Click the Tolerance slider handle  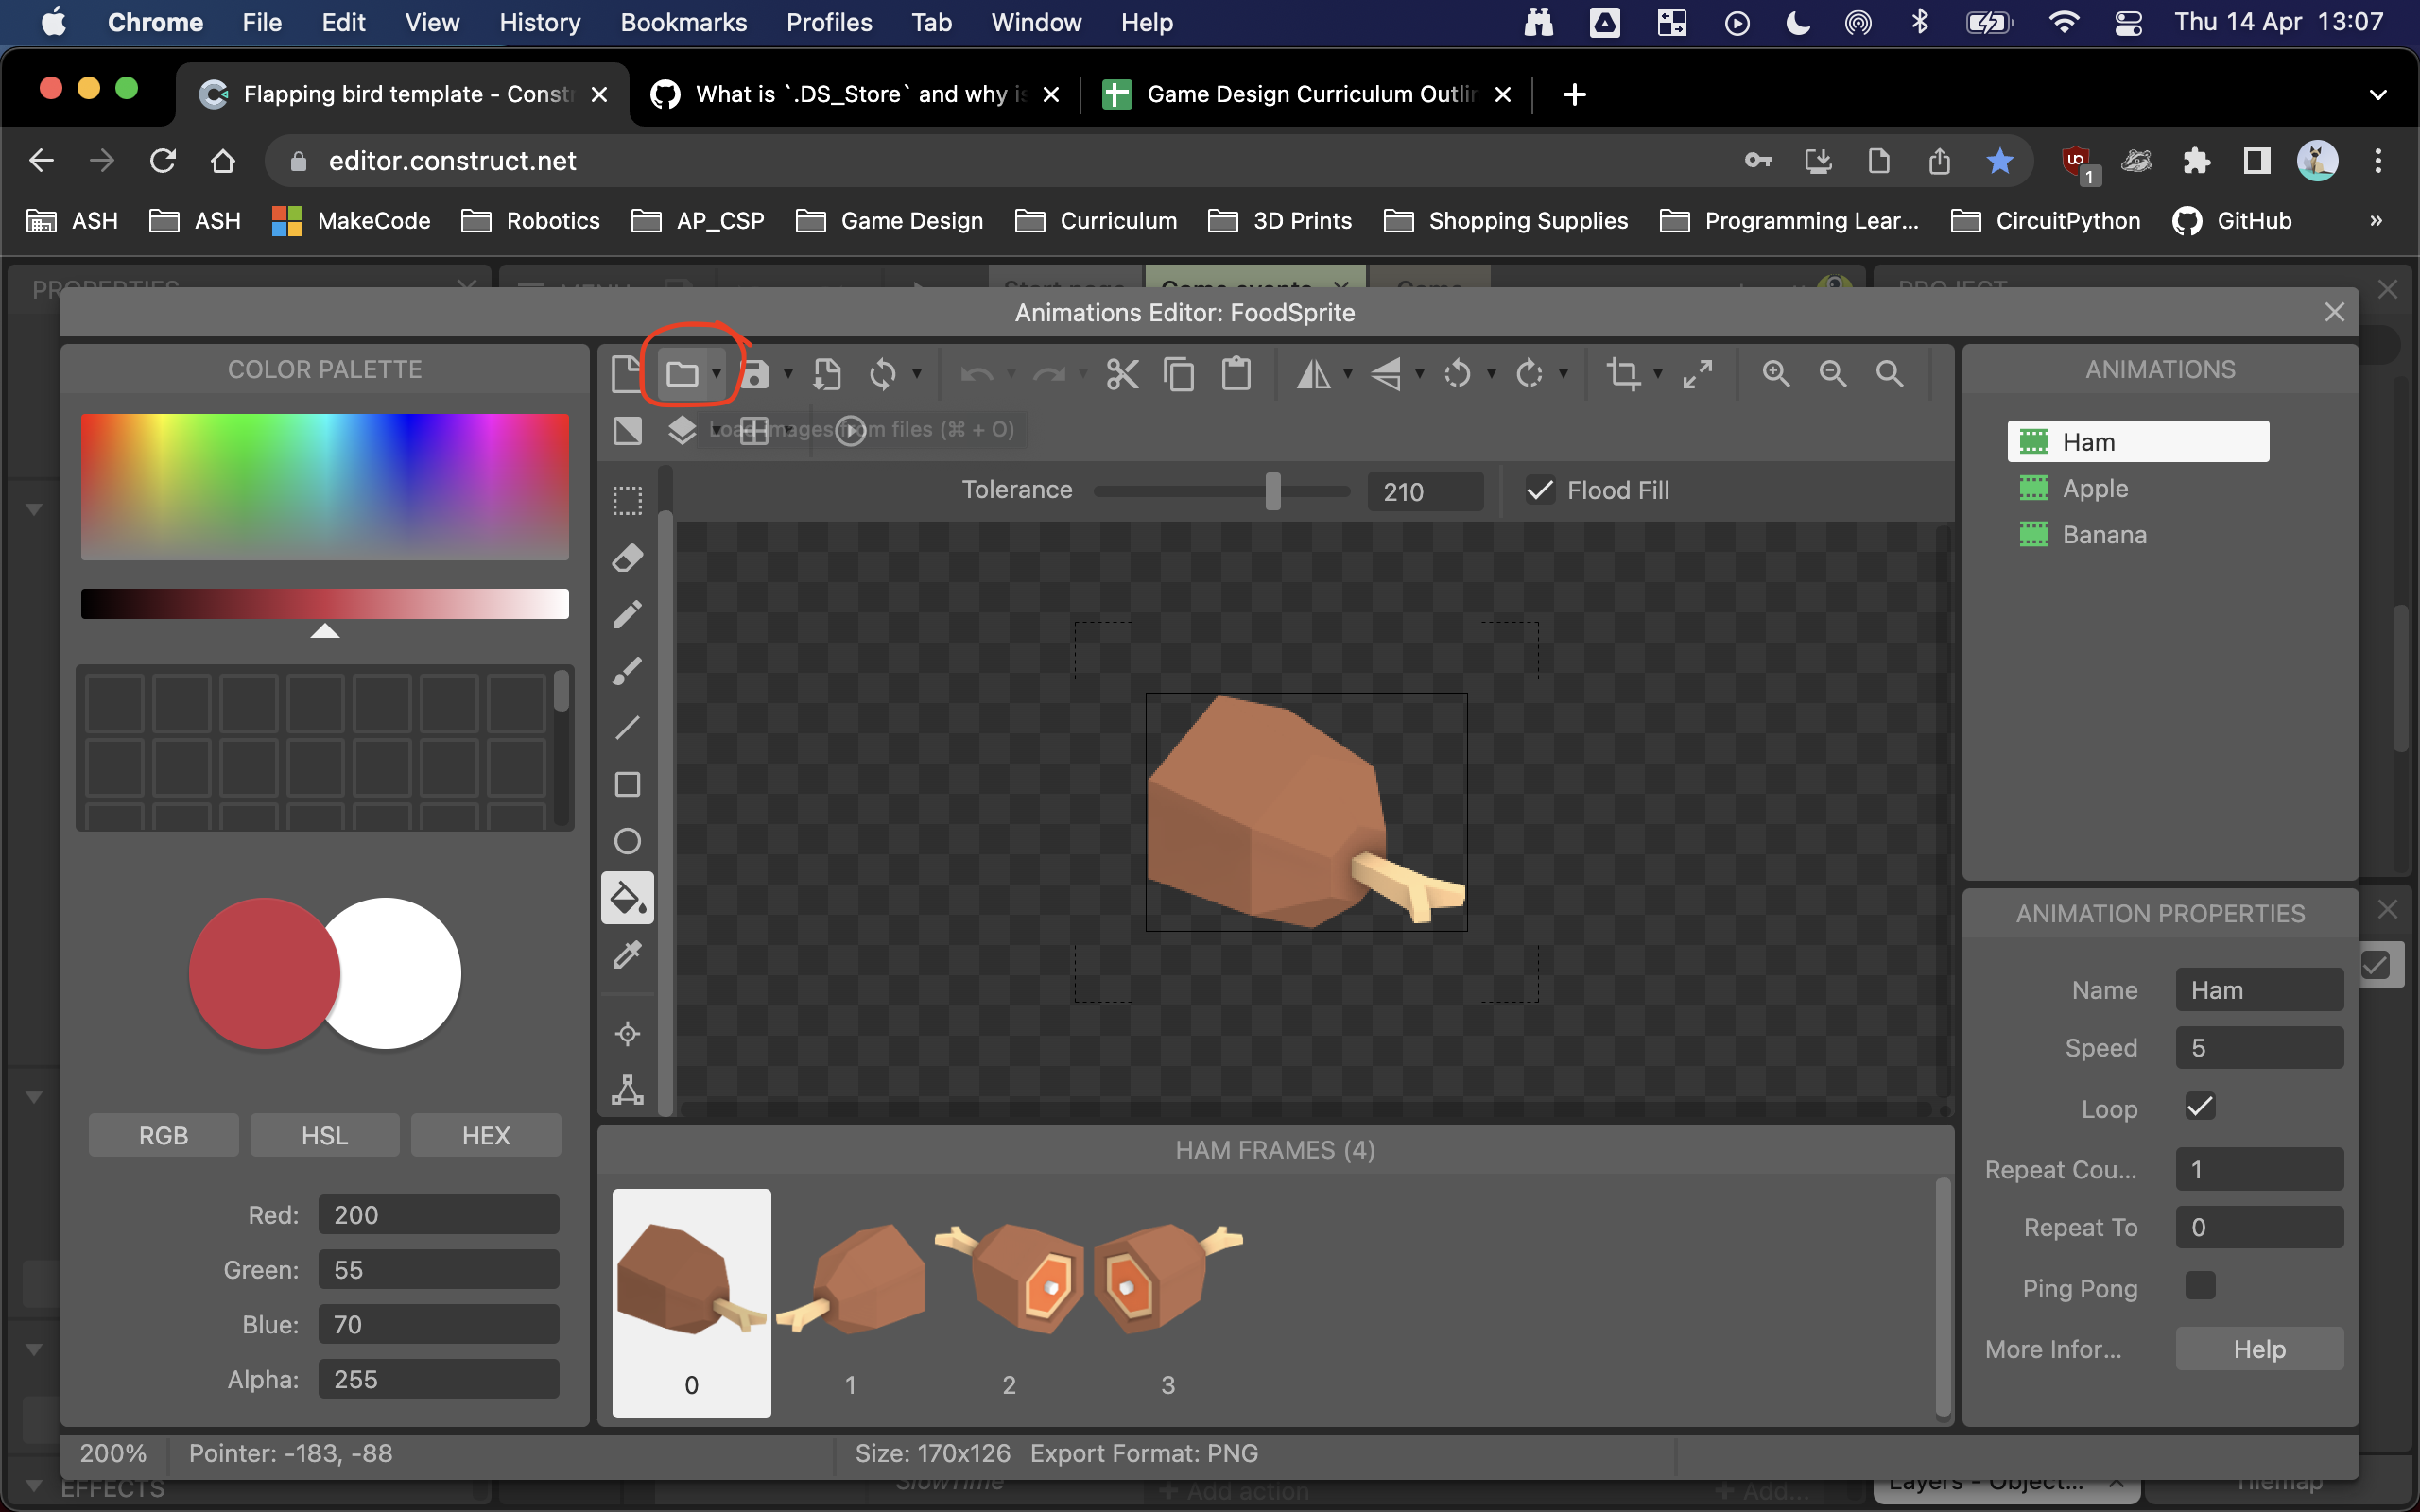[x=1273, y=491]
